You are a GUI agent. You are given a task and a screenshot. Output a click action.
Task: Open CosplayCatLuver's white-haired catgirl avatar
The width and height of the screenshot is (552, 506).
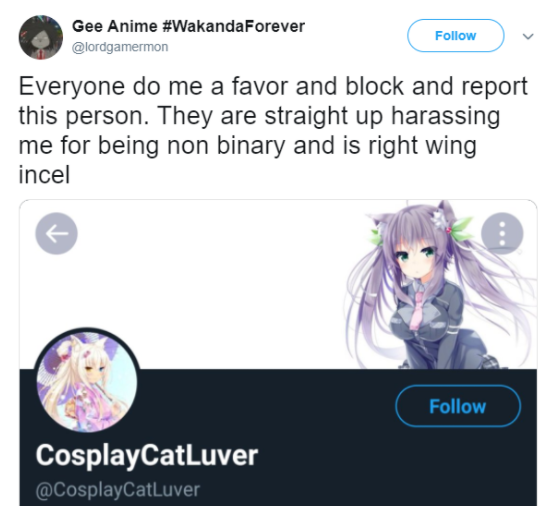[87, 381]
